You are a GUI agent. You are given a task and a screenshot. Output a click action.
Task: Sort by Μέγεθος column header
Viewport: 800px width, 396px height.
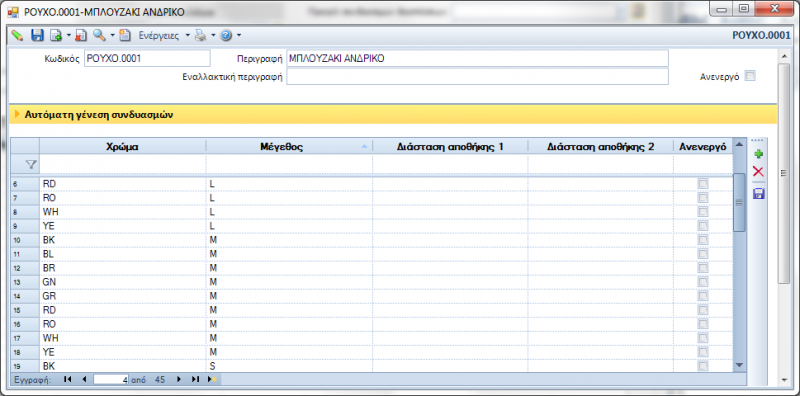[x=289, y=147]
